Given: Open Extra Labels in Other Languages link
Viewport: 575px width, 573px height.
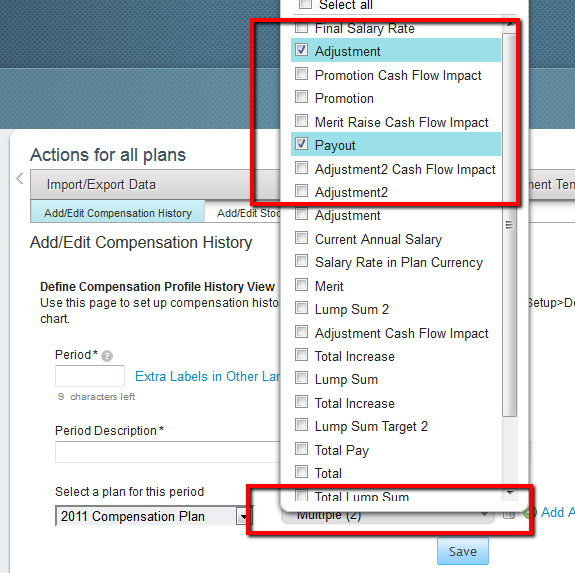Looking at the screenshot, I should coord(208,377).
